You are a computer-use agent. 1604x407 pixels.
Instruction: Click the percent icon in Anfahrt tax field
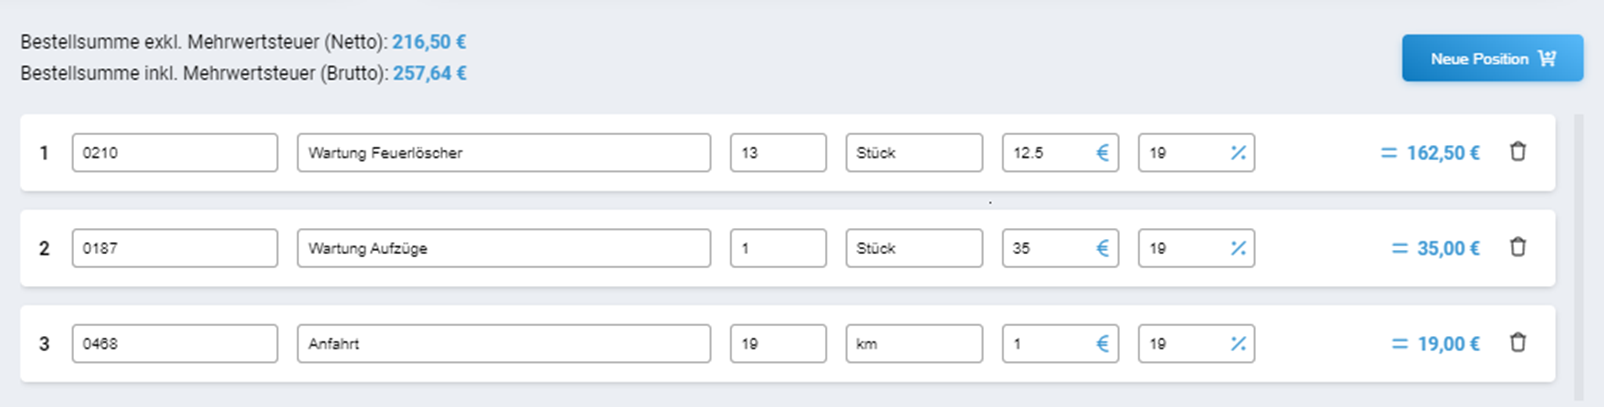(1238, 344)
